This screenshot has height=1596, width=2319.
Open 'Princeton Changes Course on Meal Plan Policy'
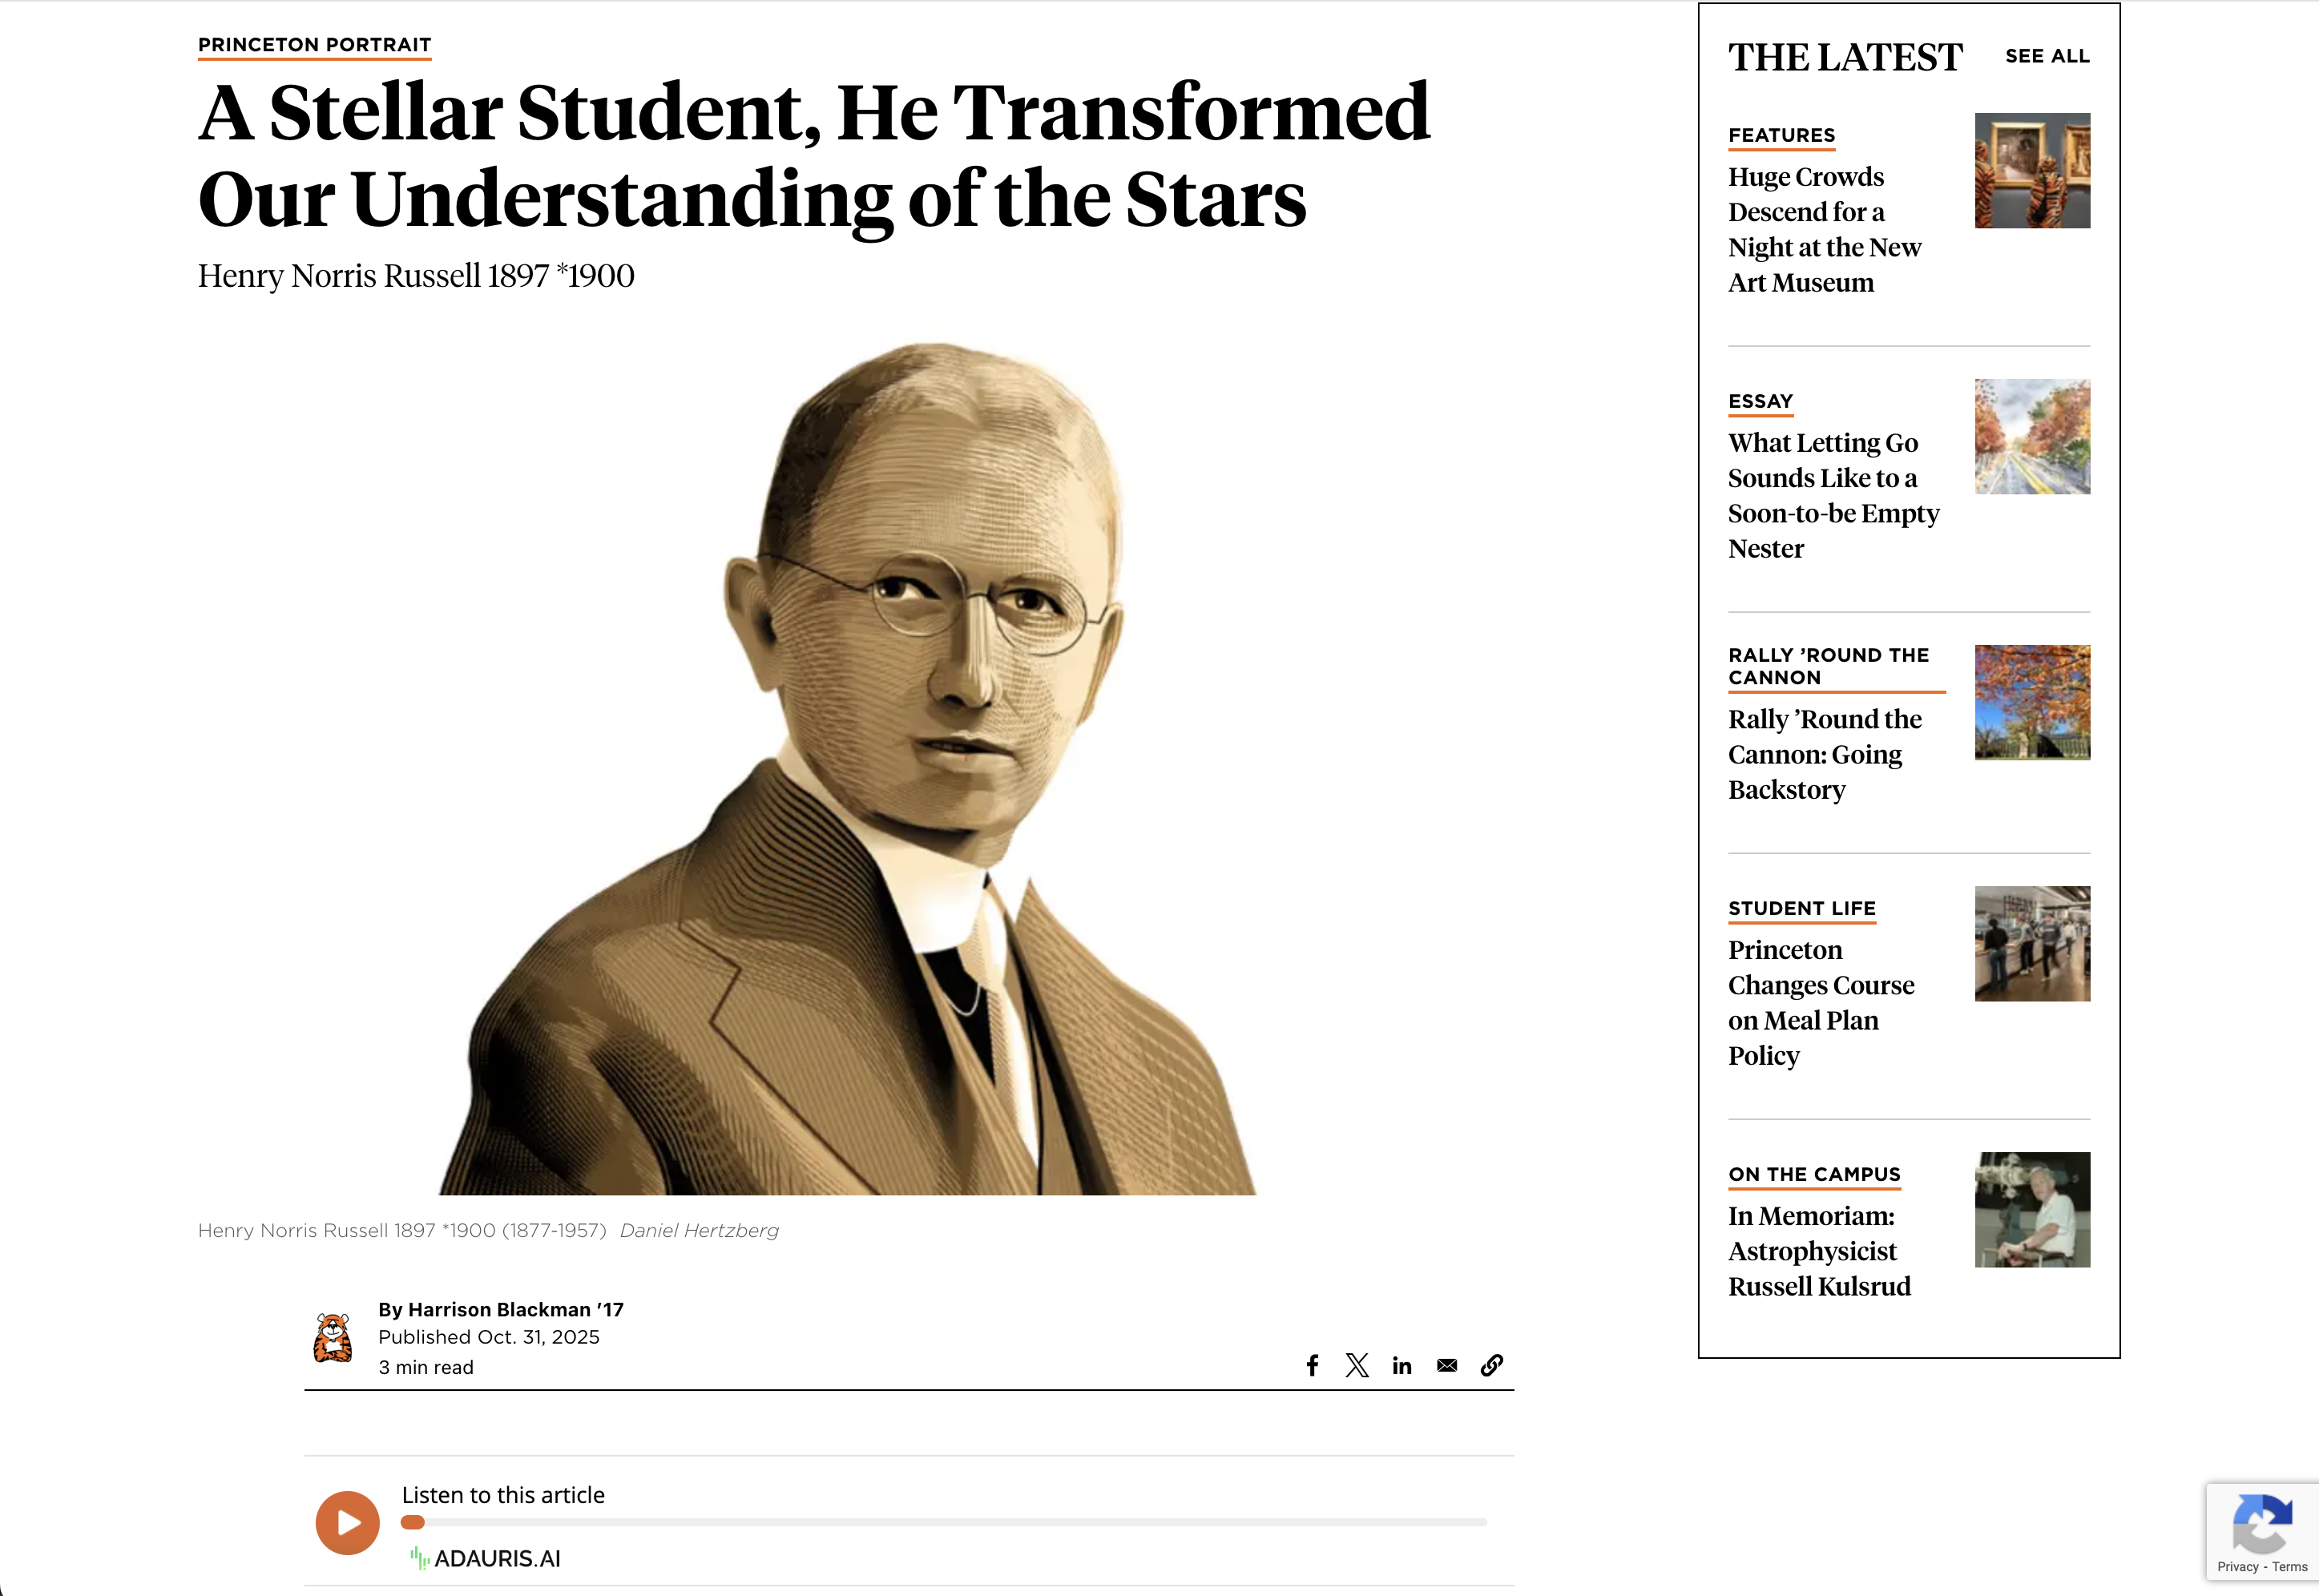coord(1820,1002)
